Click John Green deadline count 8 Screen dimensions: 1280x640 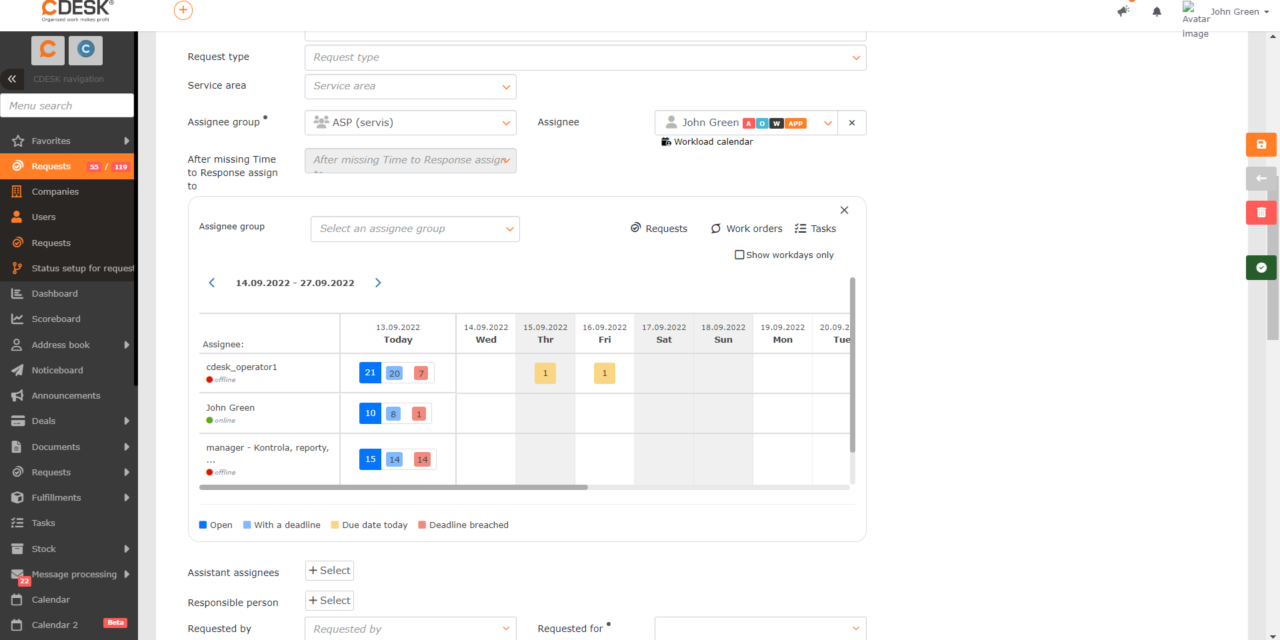click(393, 414)
